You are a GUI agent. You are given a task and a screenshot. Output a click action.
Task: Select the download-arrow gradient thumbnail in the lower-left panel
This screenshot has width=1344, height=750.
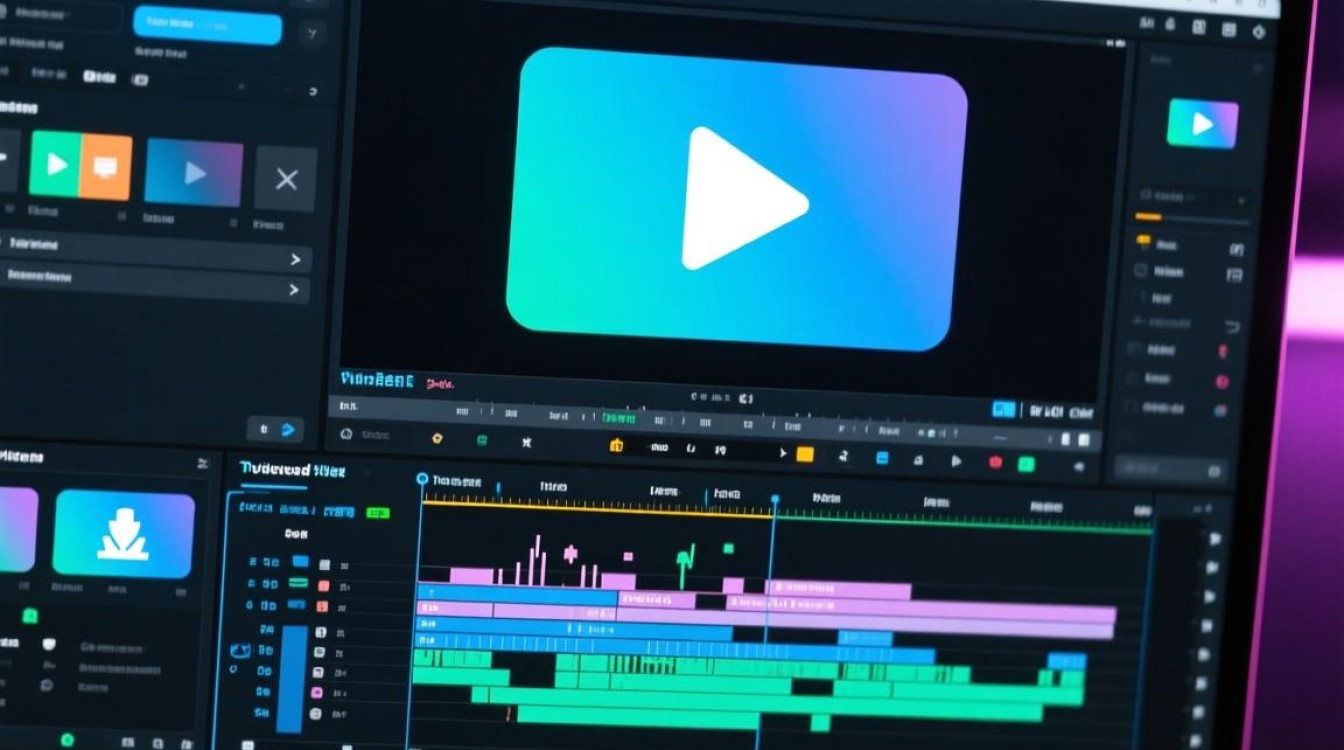click(123, 534)
